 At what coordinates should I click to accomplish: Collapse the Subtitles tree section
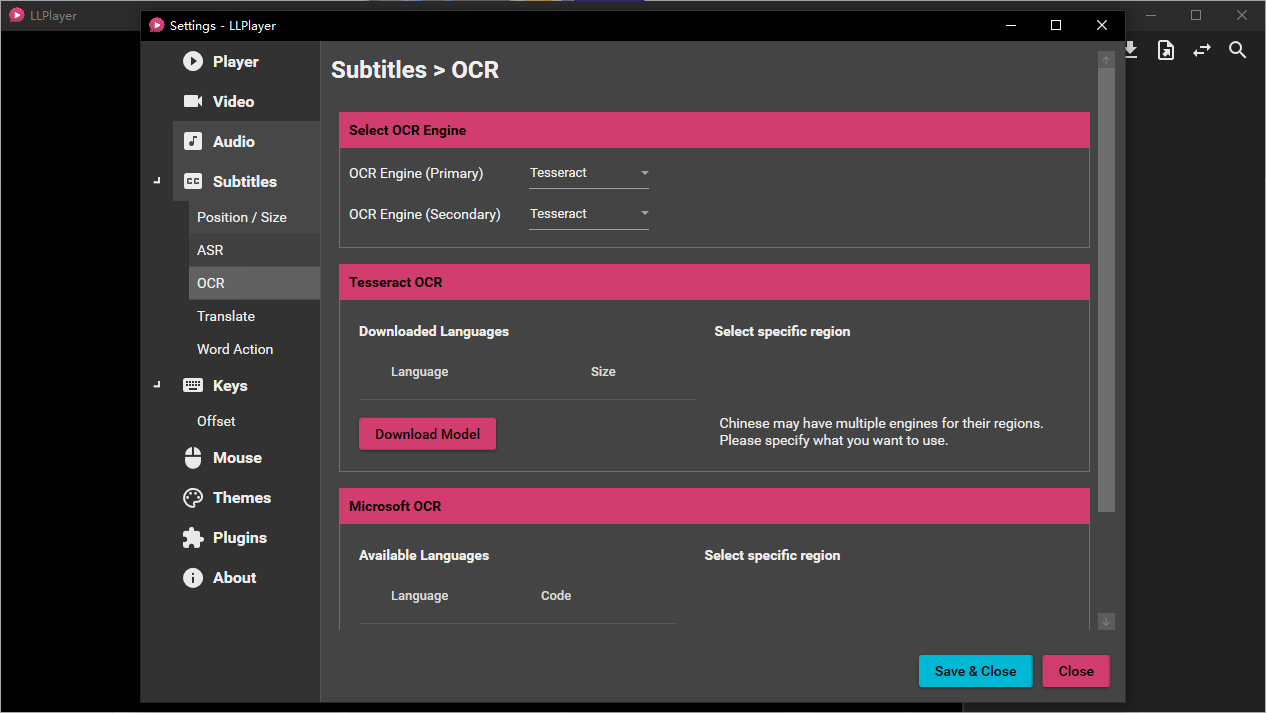[x=157, y=182]
